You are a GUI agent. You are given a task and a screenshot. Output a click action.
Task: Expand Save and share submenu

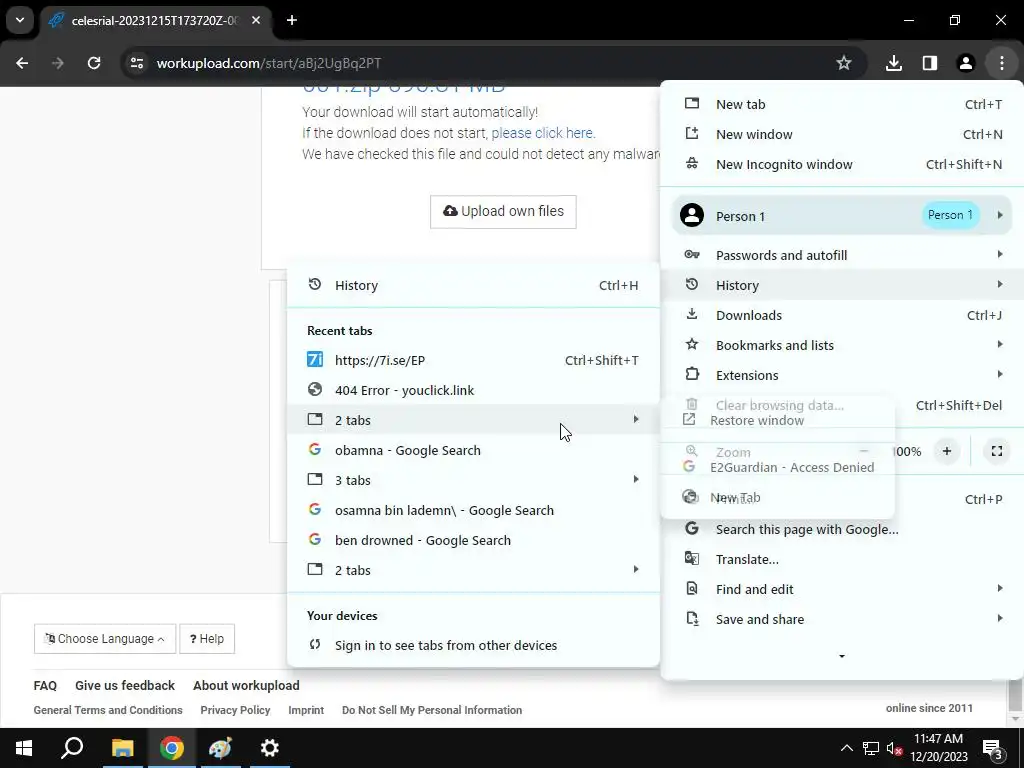[x=842, y=620]
